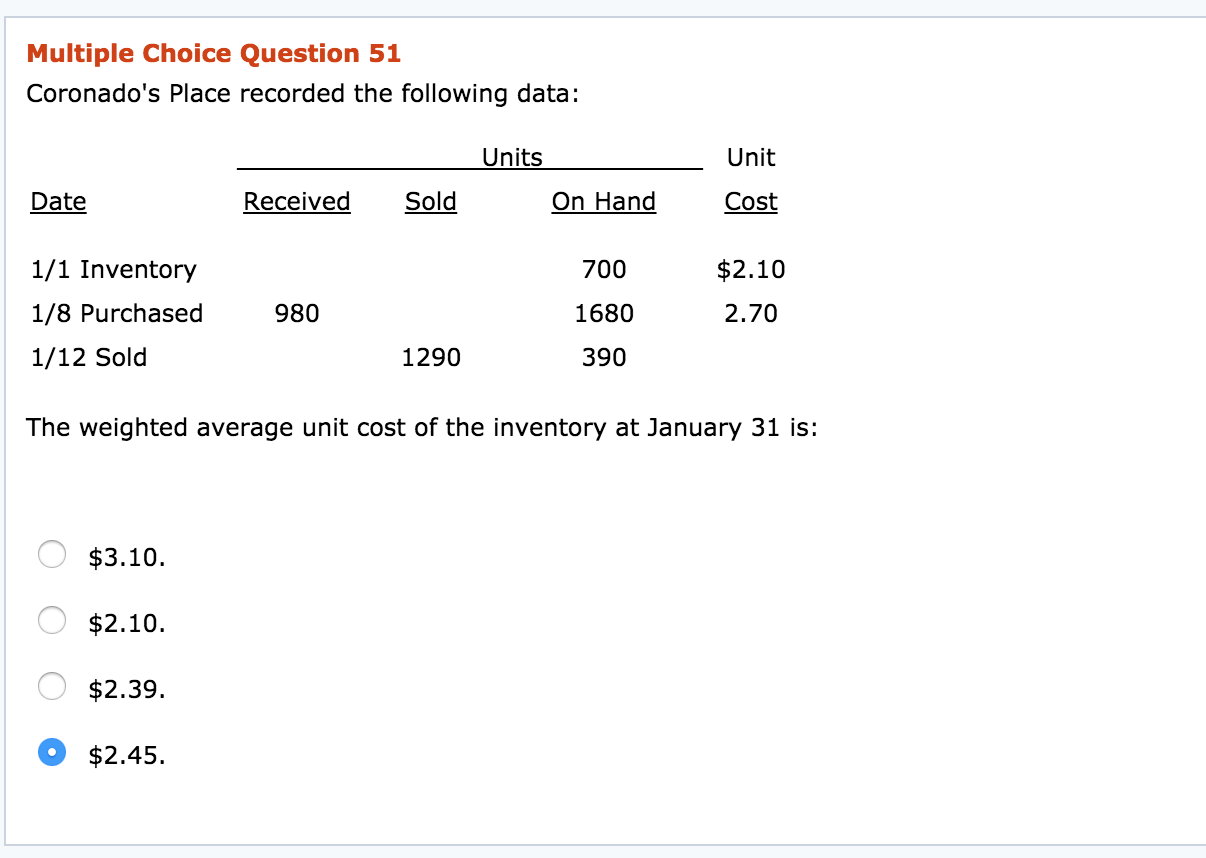Click the Received column header

click(296, 201)
